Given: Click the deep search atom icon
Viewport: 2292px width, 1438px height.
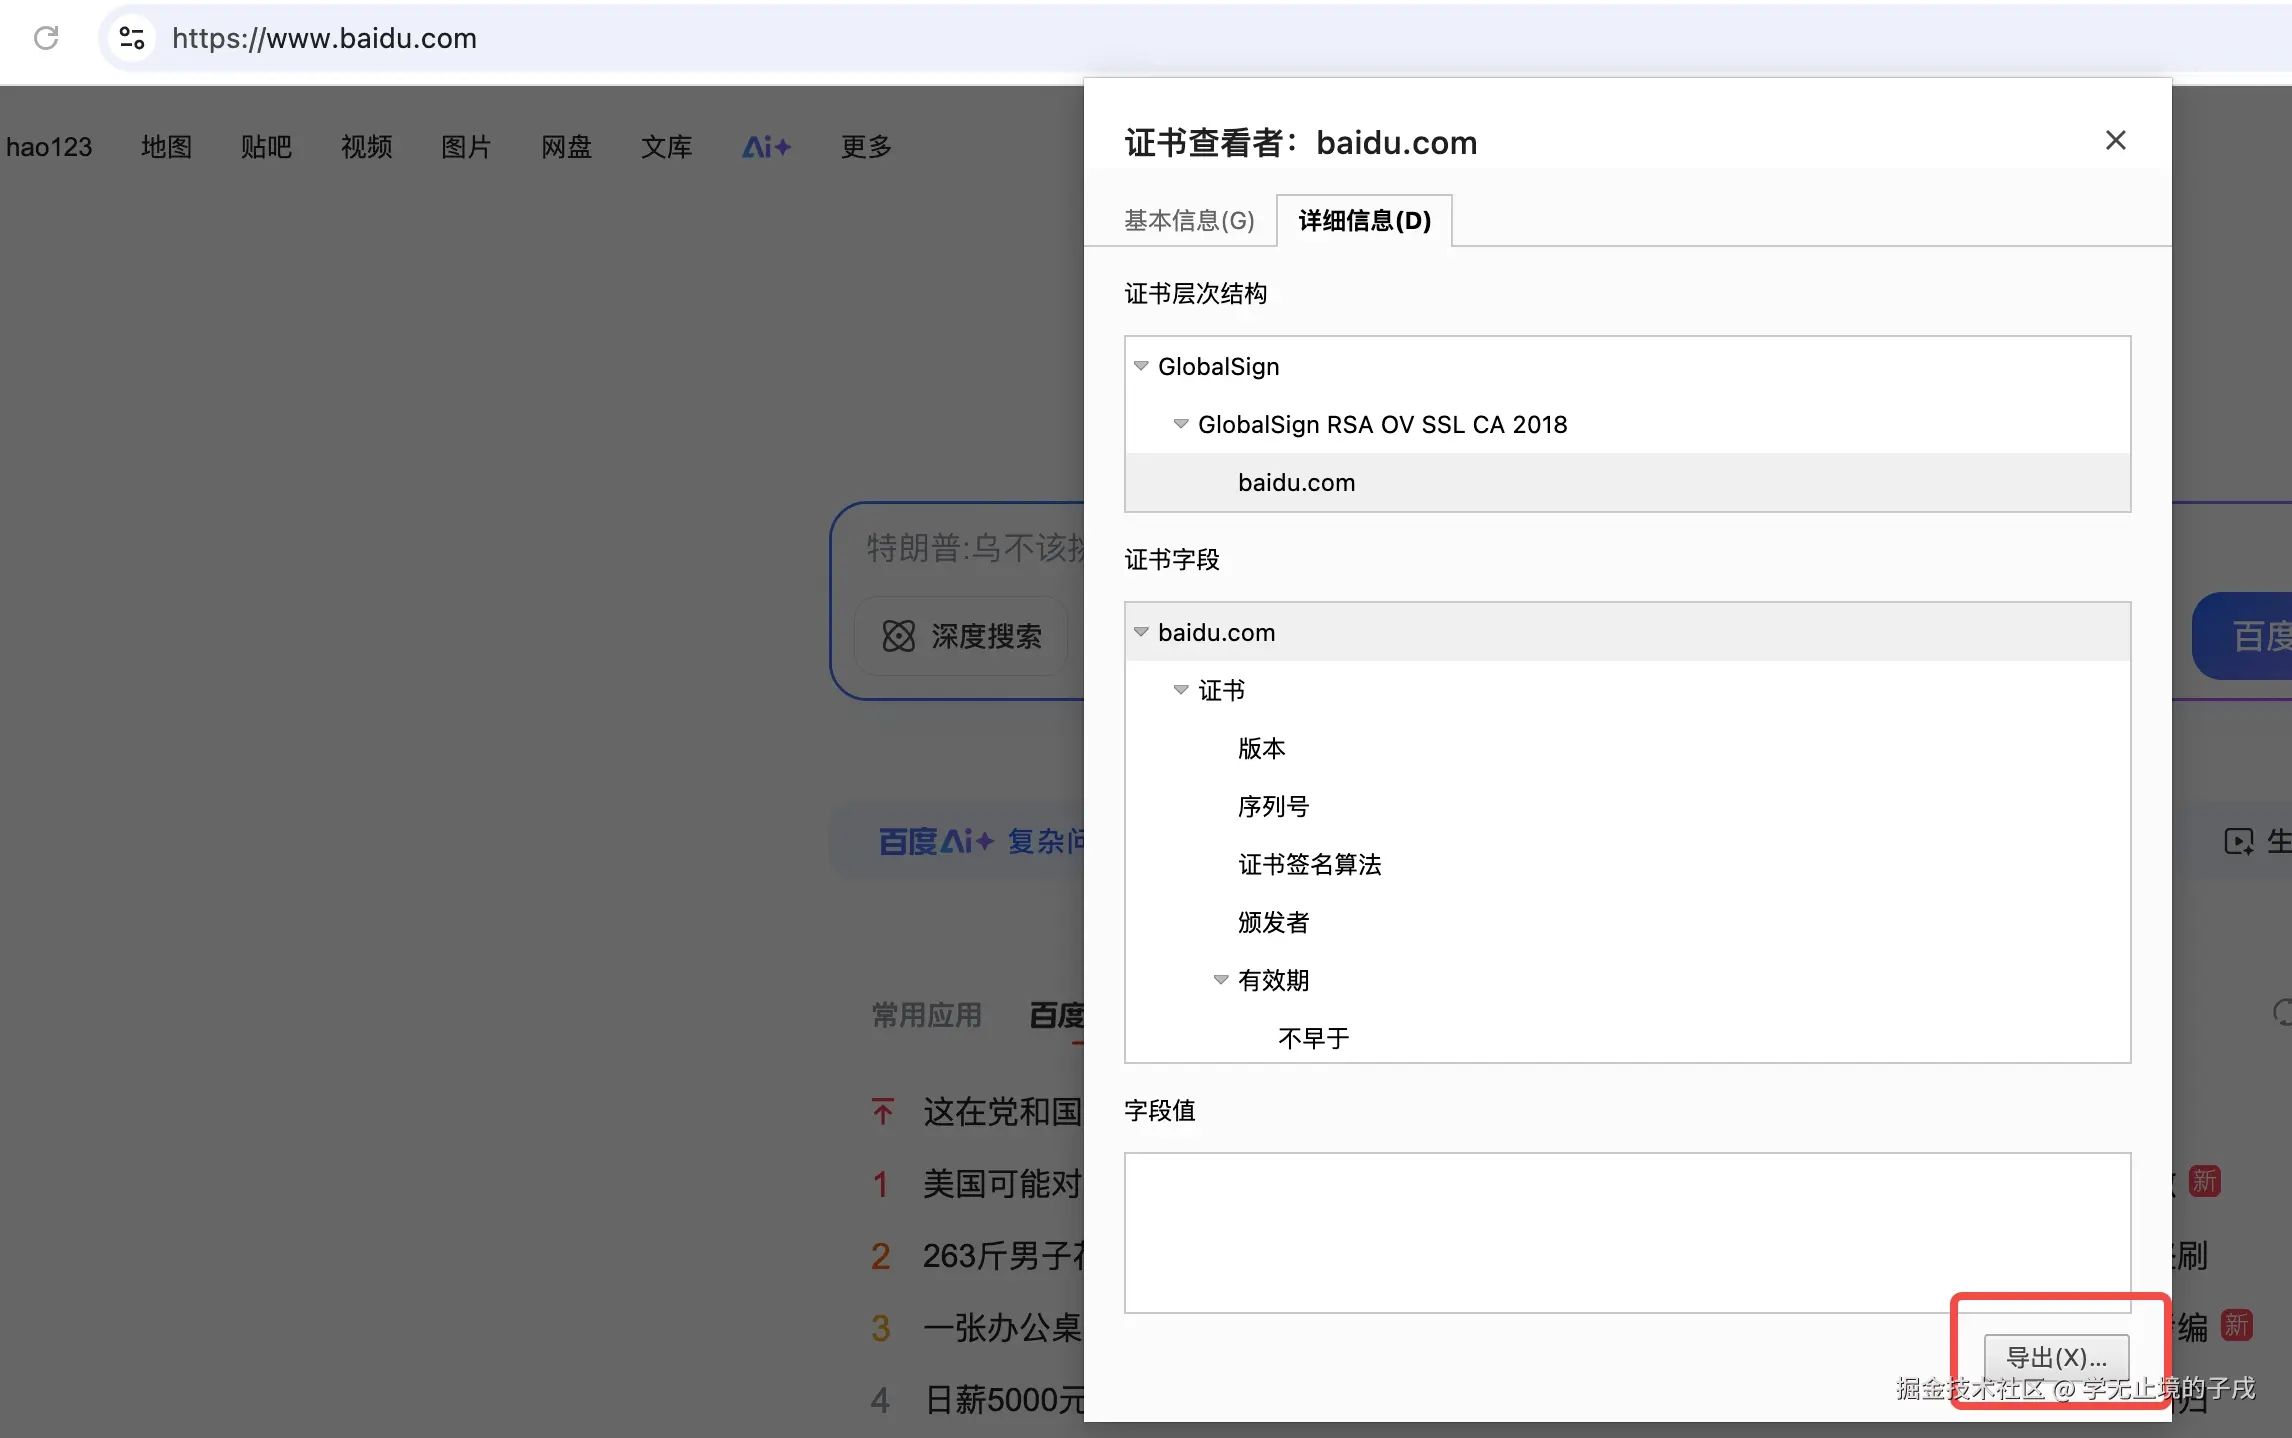Looking at the screenshot, I should (898, 636).
